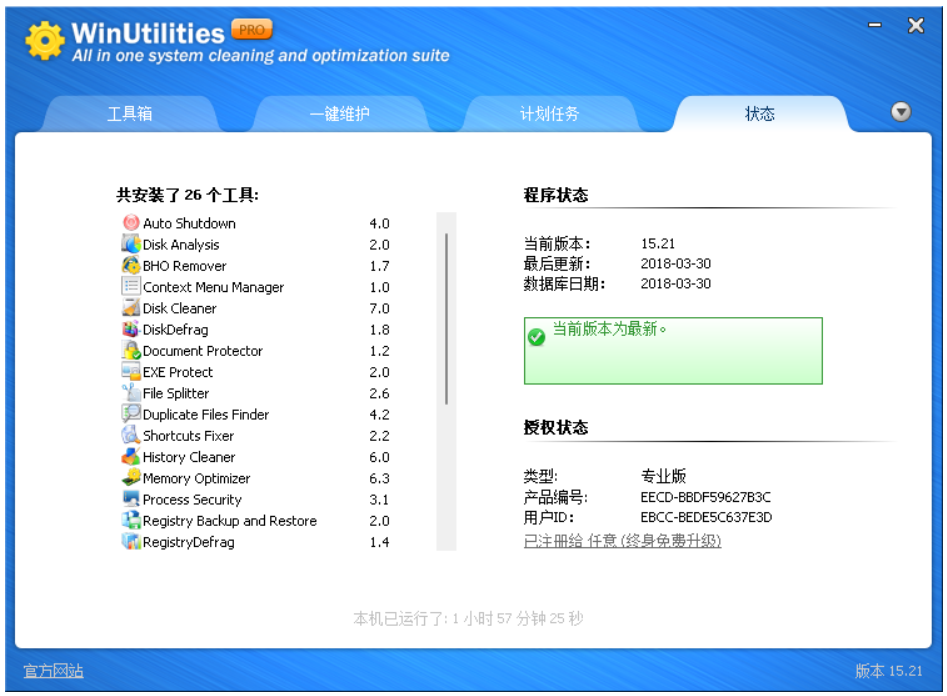Viewport: 947px width, 696px height.
Task: Select the EXE Protect row text
Action: click(178, 372)
